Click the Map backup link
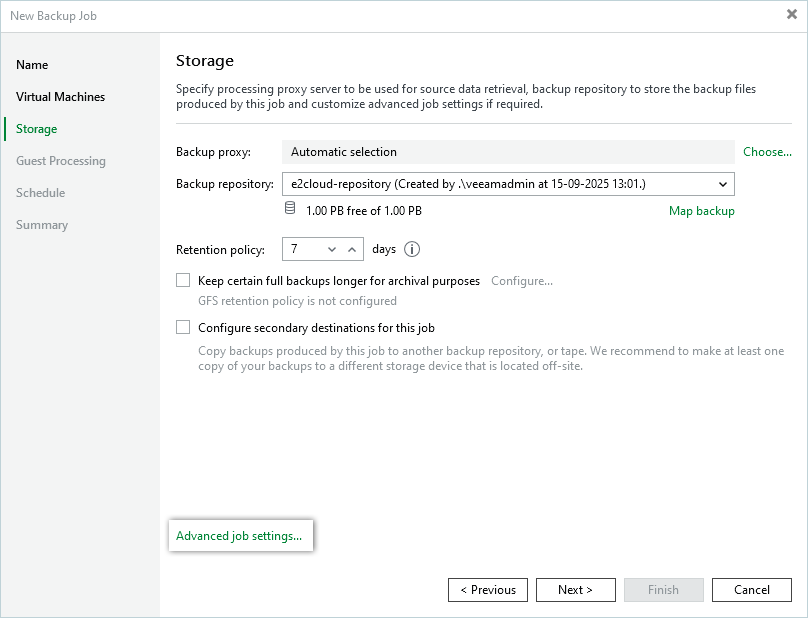This screenshot has width=808, height=618. click(701, 211)
